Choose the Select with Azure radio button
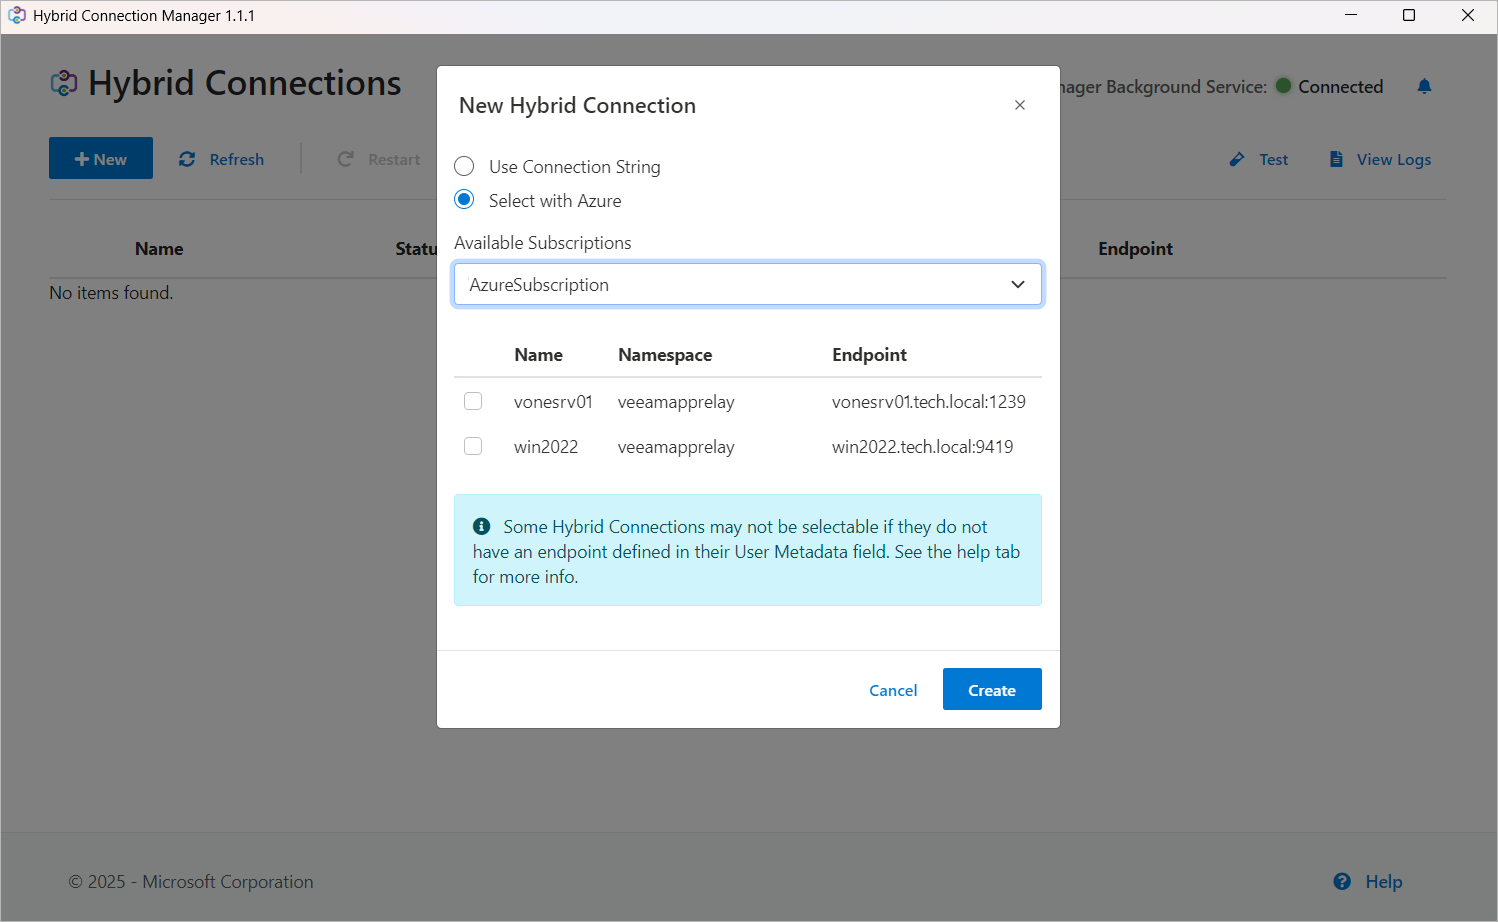Screen dimensions: 1498x922 pyautogui.click(x=464, y=200)
